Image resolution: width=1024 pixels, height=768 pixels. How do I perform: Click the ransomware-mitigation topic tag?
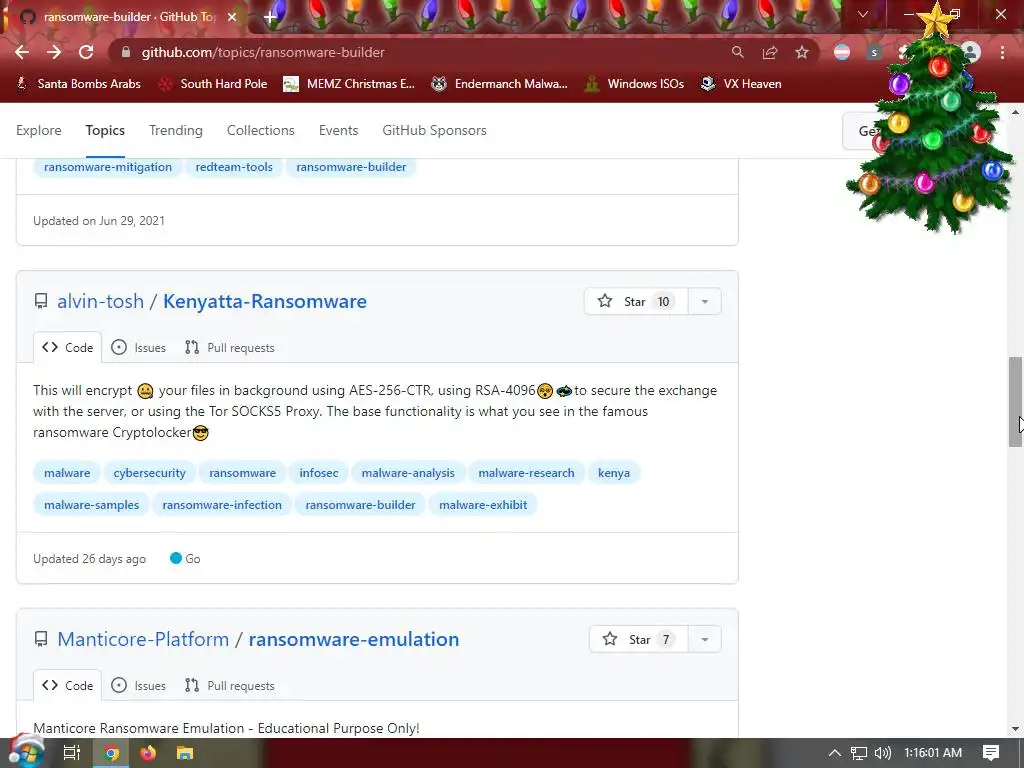pos(108,167)
